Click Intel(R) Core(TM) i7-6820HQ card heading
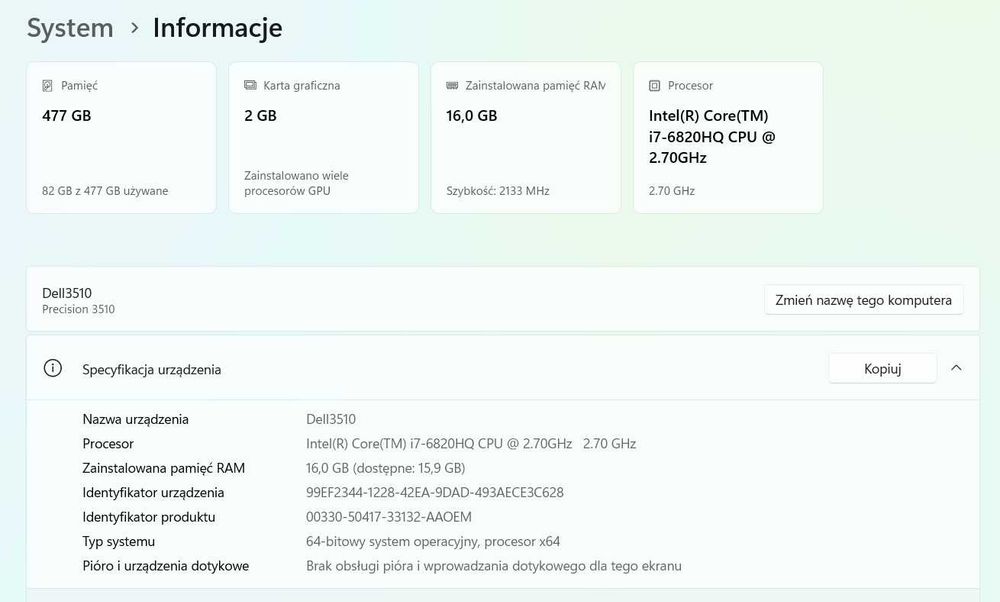1000x602 pixels. pos(712,136)
